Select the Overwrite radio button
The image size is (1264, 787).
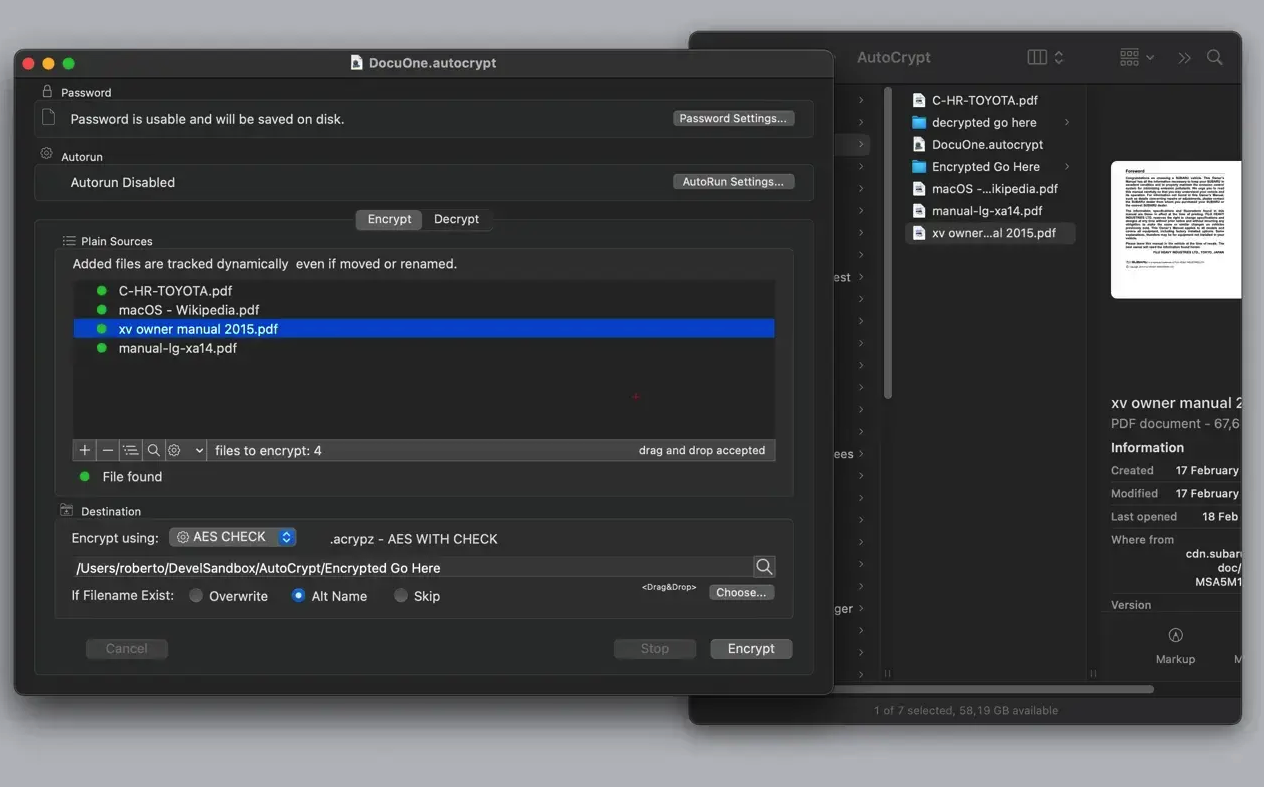(x=196, y=595)
